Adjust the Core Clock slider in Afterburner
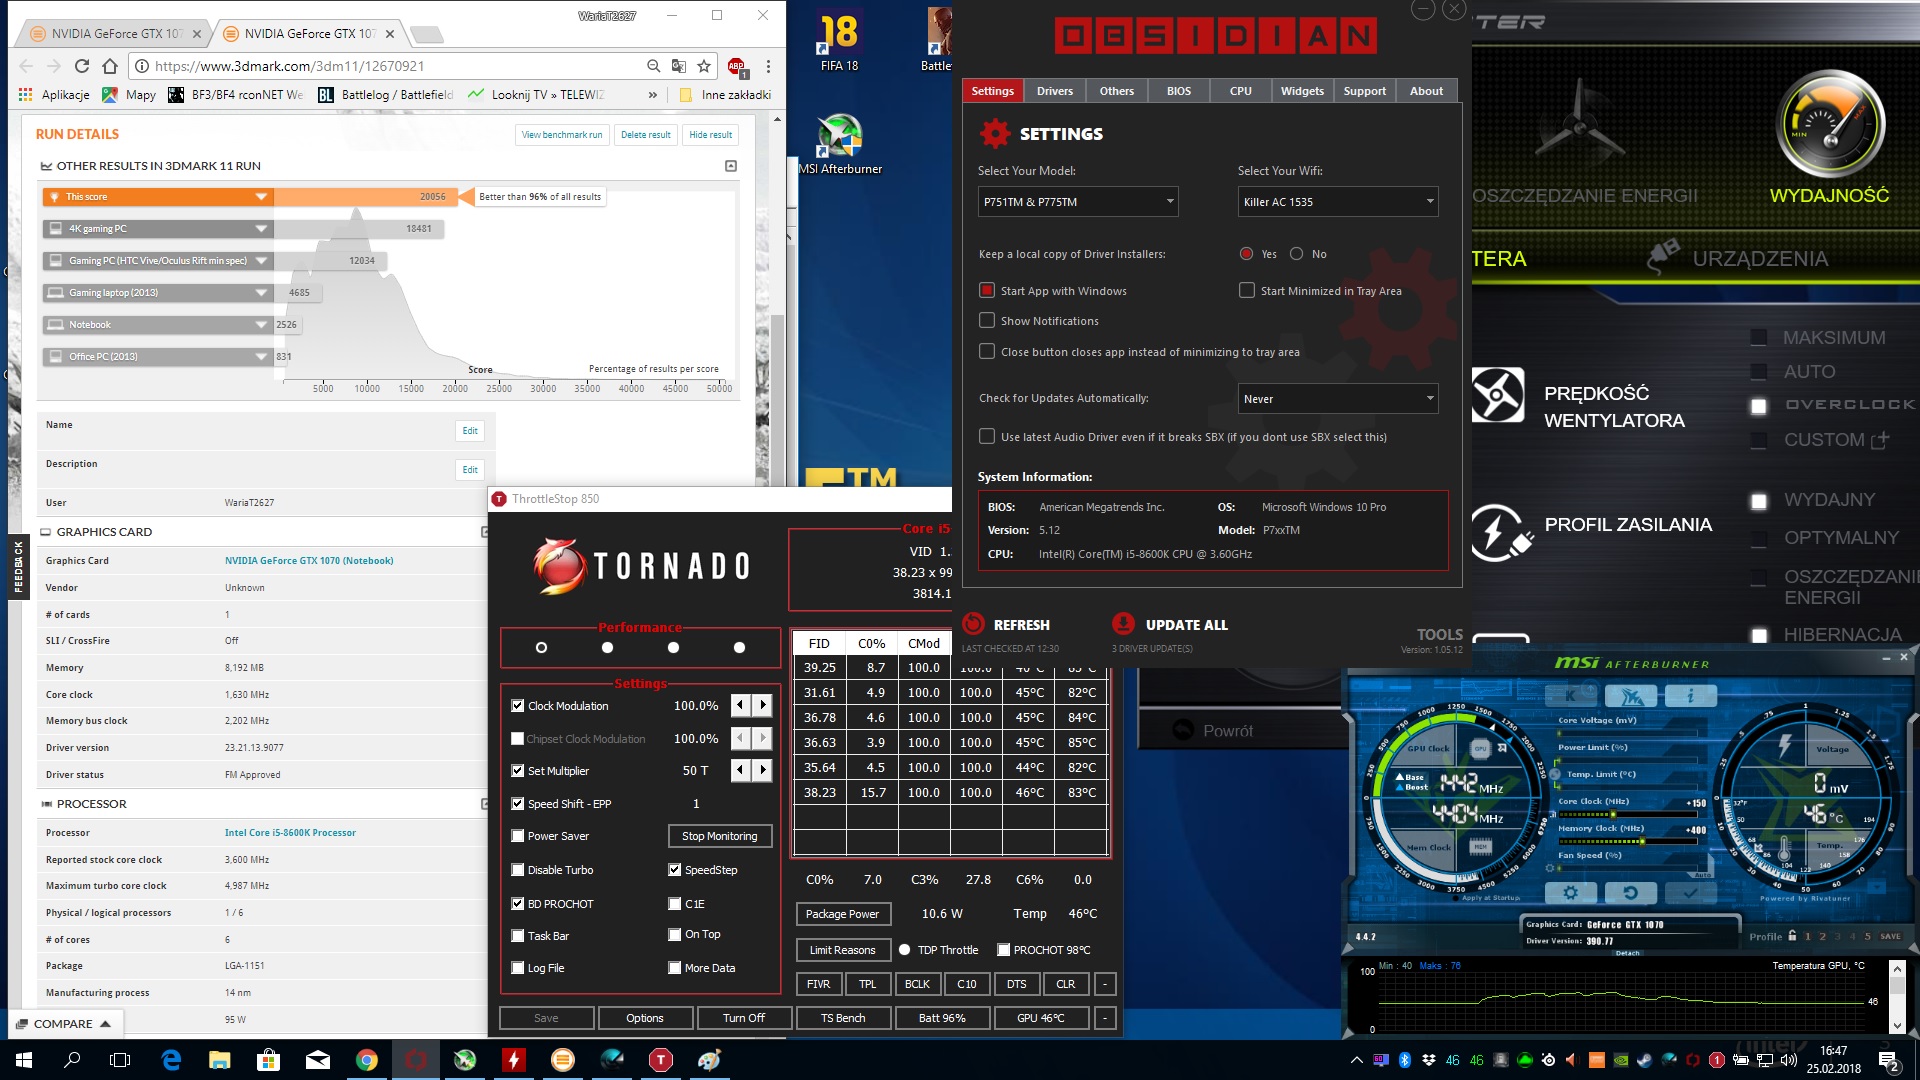This screenshot has width=1920, height=1080. click(1628, 815)
